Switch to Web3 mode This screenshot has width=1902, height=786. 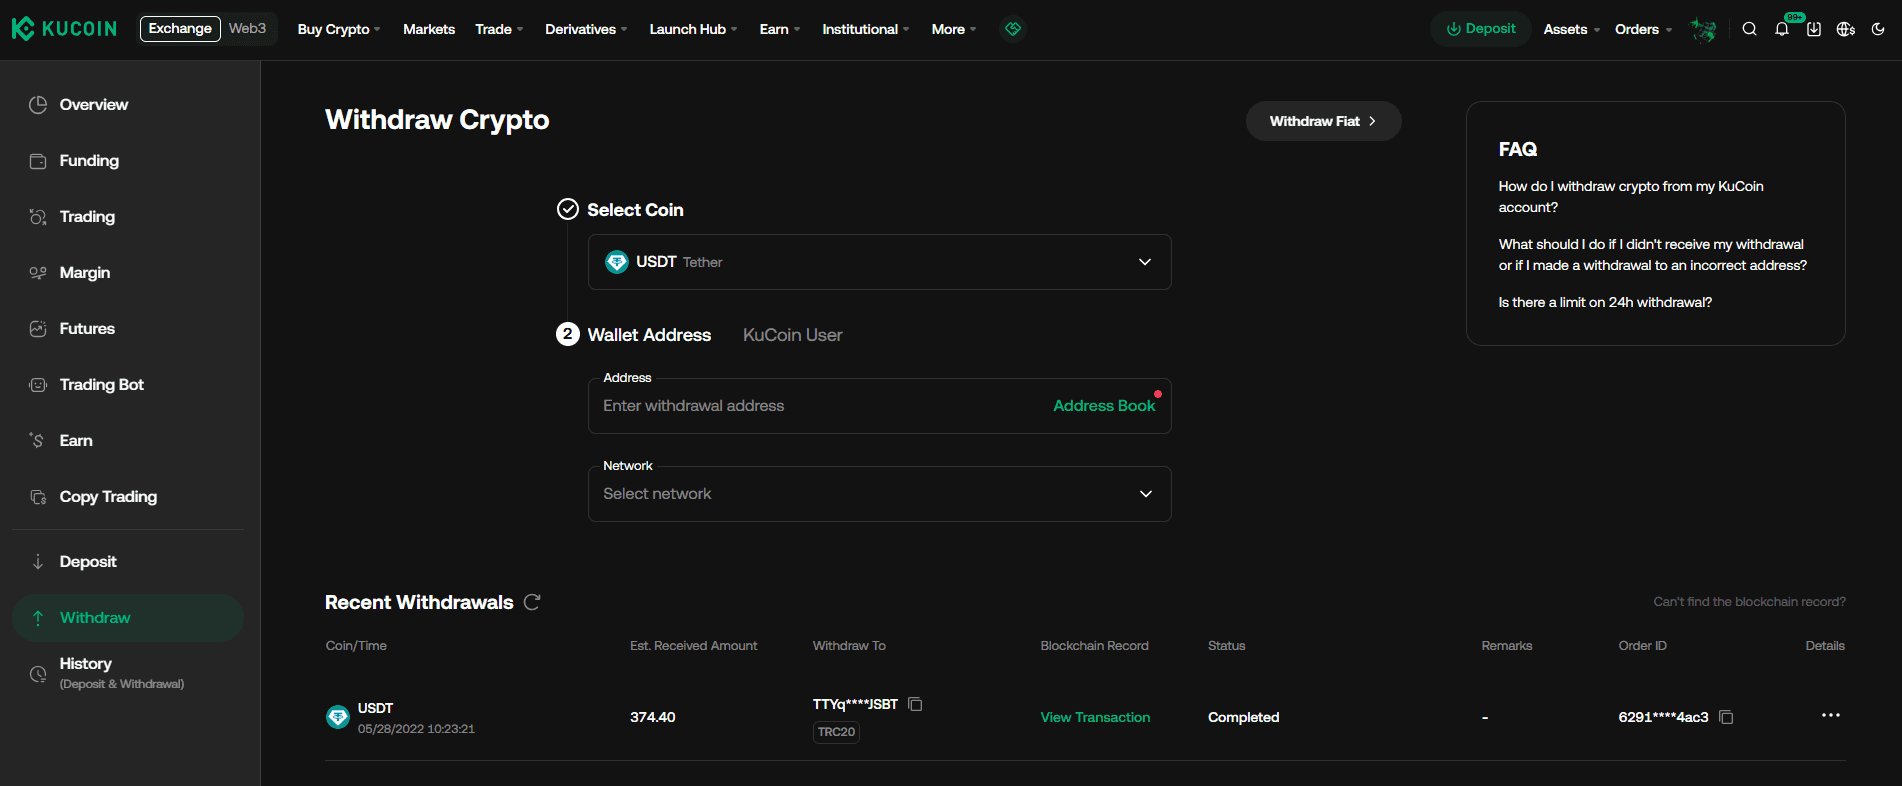point(248,28)
